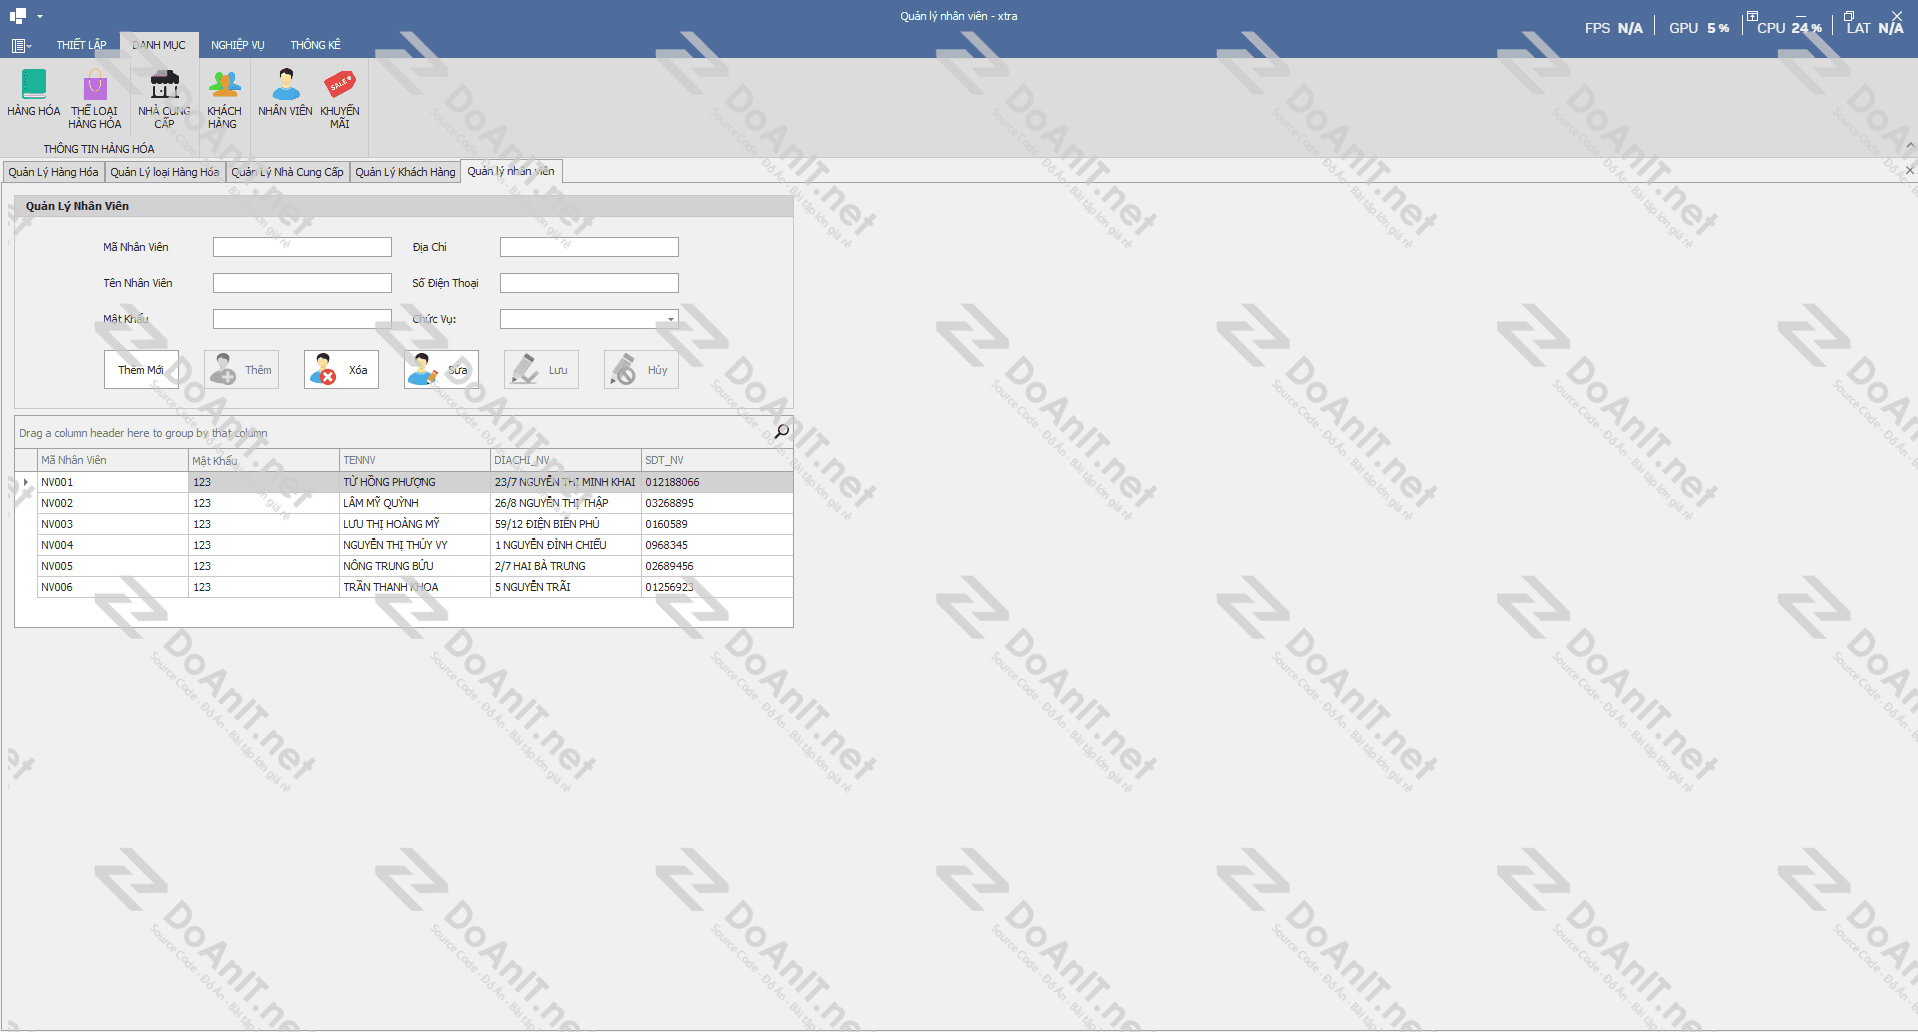Focus the Mã Nhân Viên input field
The width and height of the screenshot is (1918, 1032).
tap(302, 247)
